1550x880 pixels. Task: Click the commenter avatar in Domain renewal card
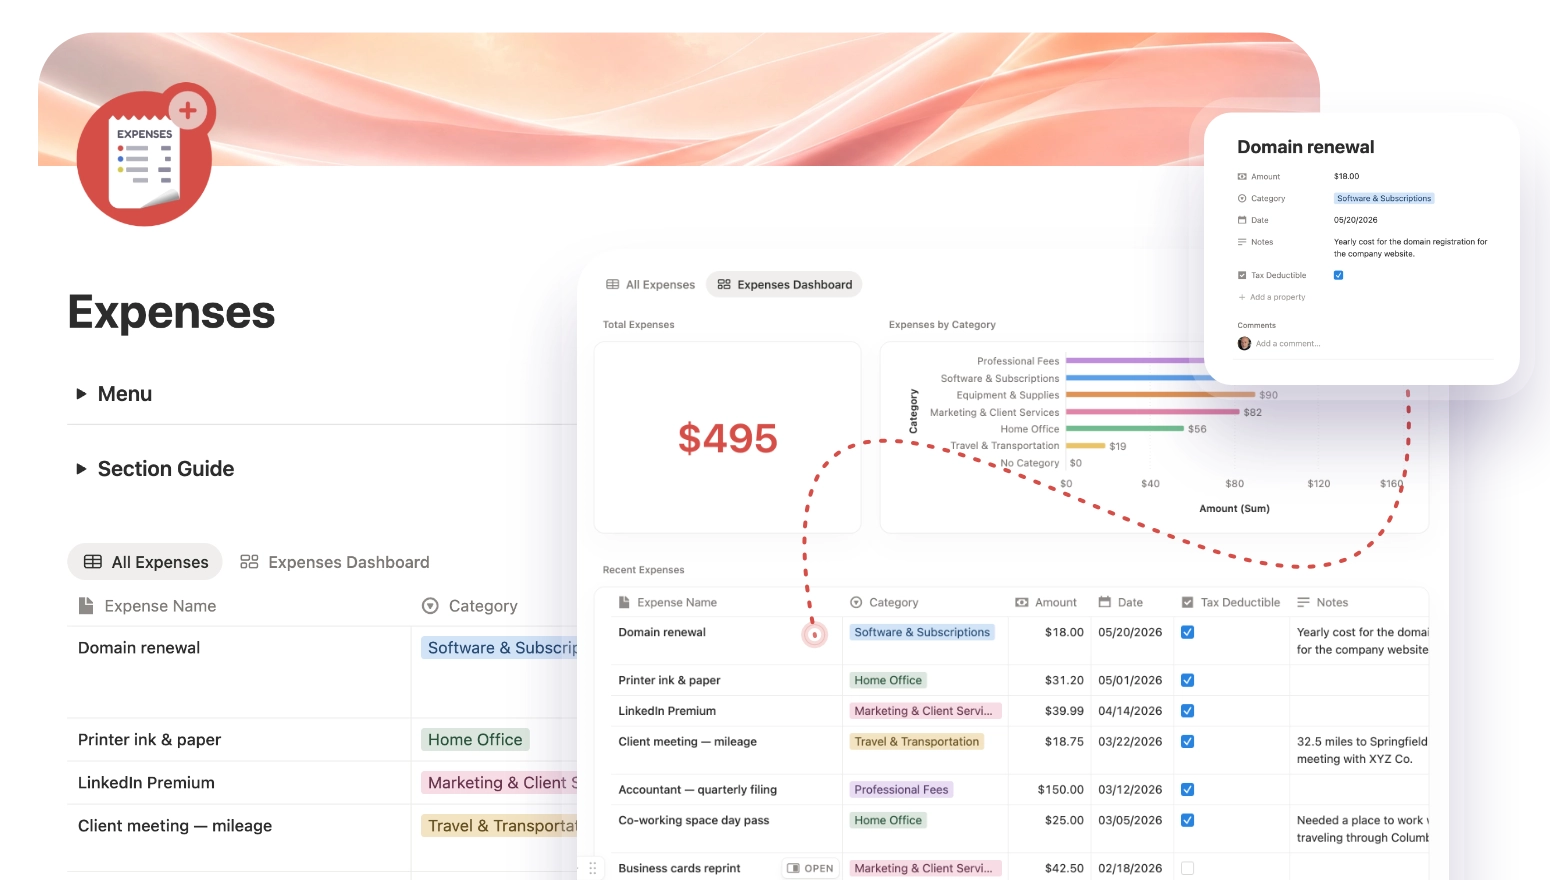click(x=1244, y=344)
